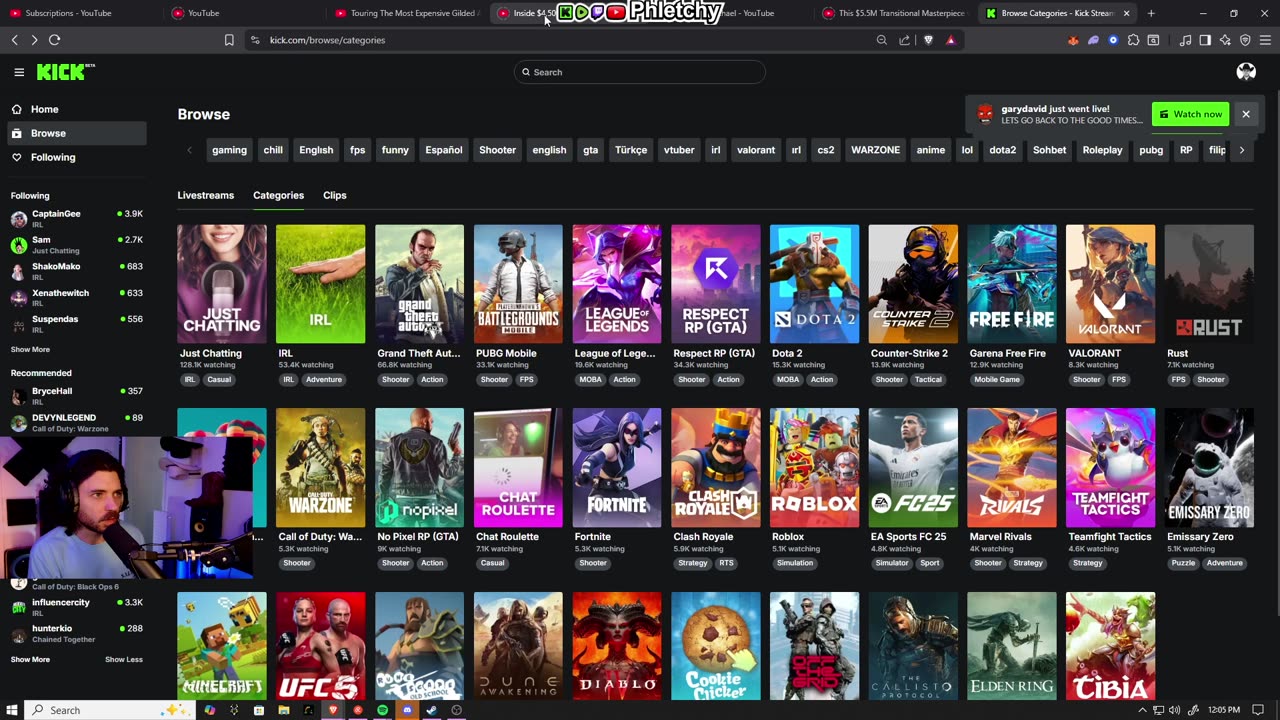
Task: Switch to the Clips tab
Action: point(335,195)
